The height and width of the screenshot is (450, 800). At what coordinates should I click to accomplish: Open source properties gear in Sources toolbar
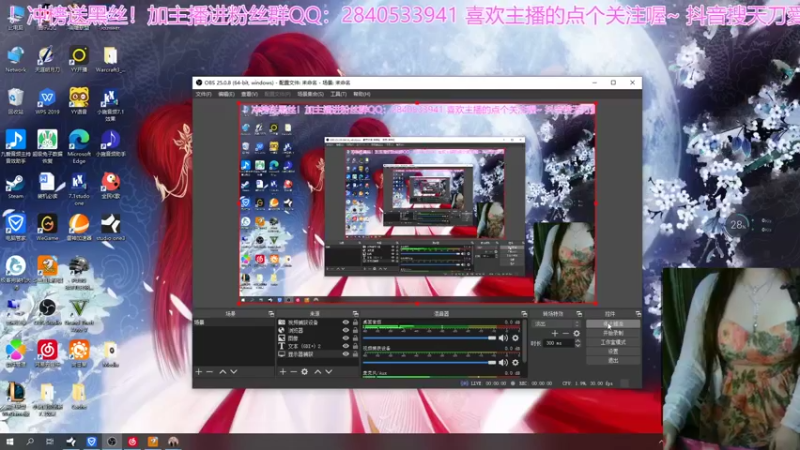point(305,372)
